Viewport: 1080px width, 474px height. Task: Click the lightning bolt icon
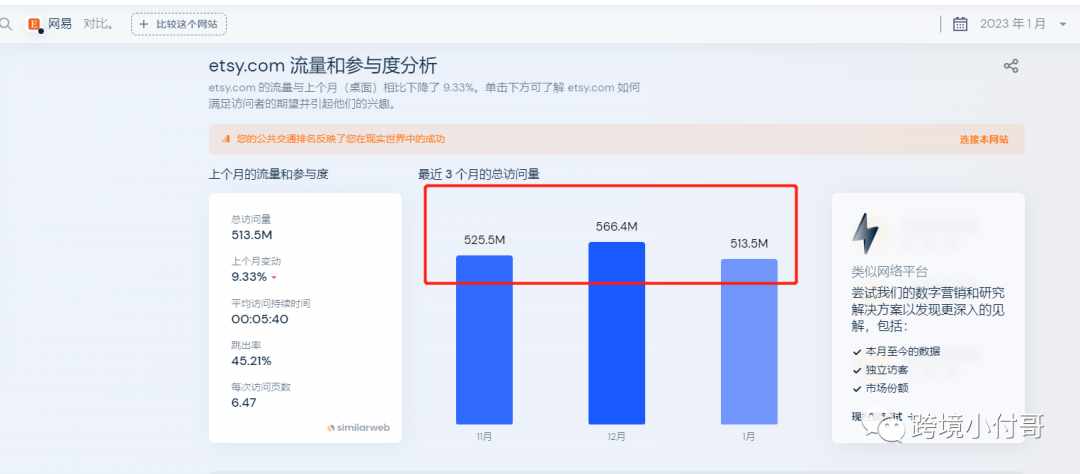pos(865,233)
